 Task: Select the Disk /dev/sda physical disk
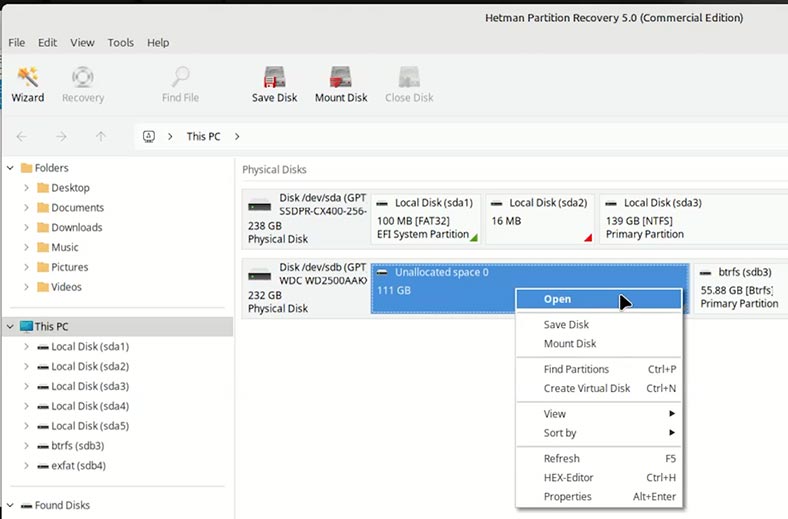(x=306, y=219)
